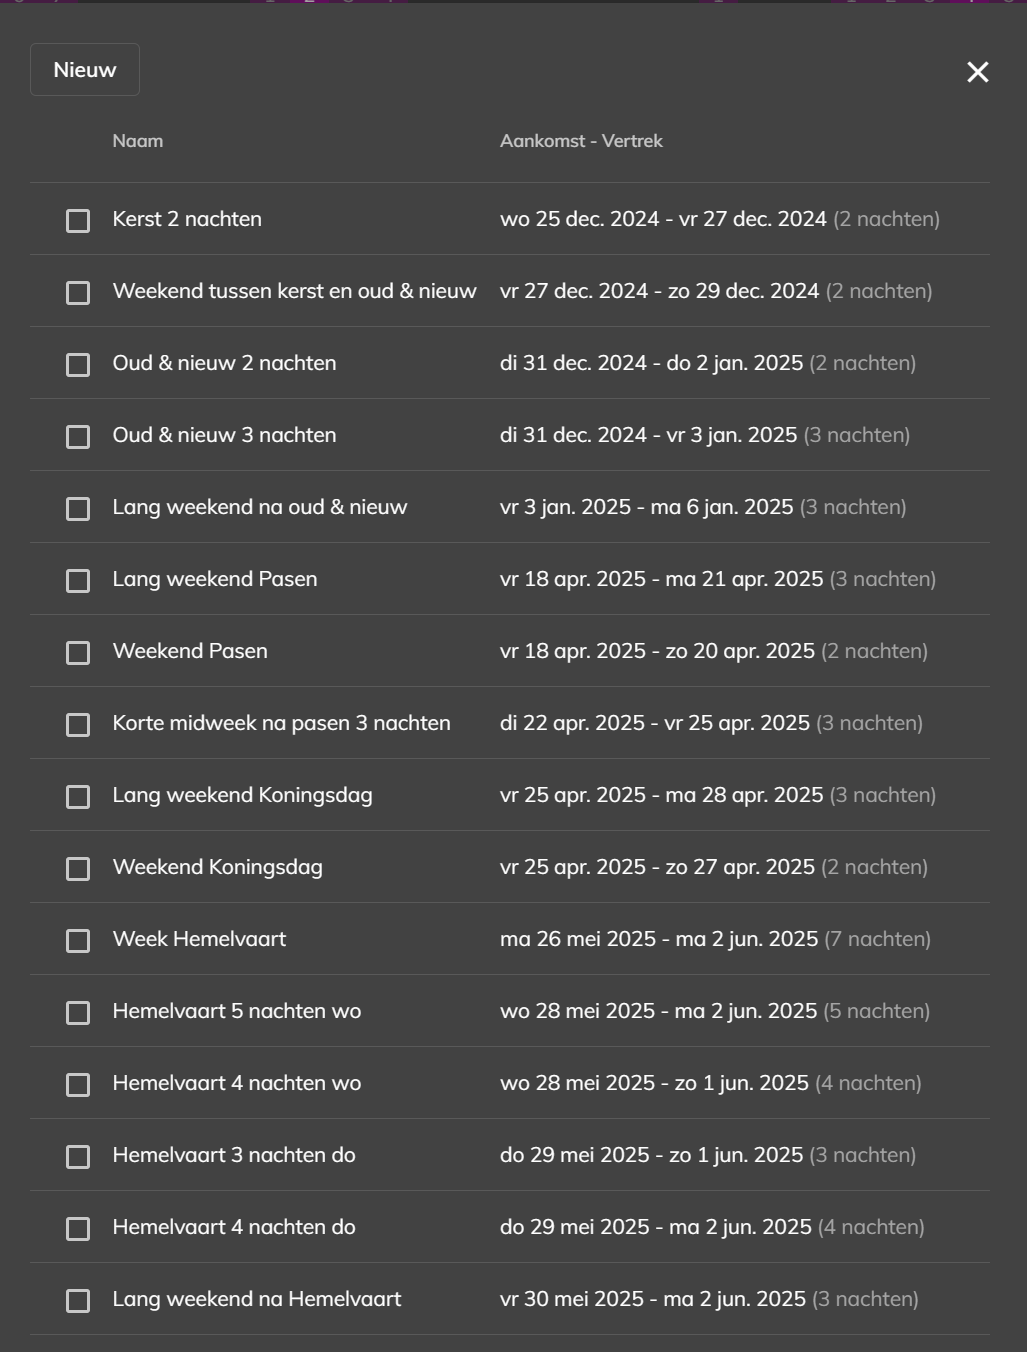Tick the Weekend Koningsdag checkbox
The height and width of the screenshot is (1352, 1027).
[x=78, y=869]
